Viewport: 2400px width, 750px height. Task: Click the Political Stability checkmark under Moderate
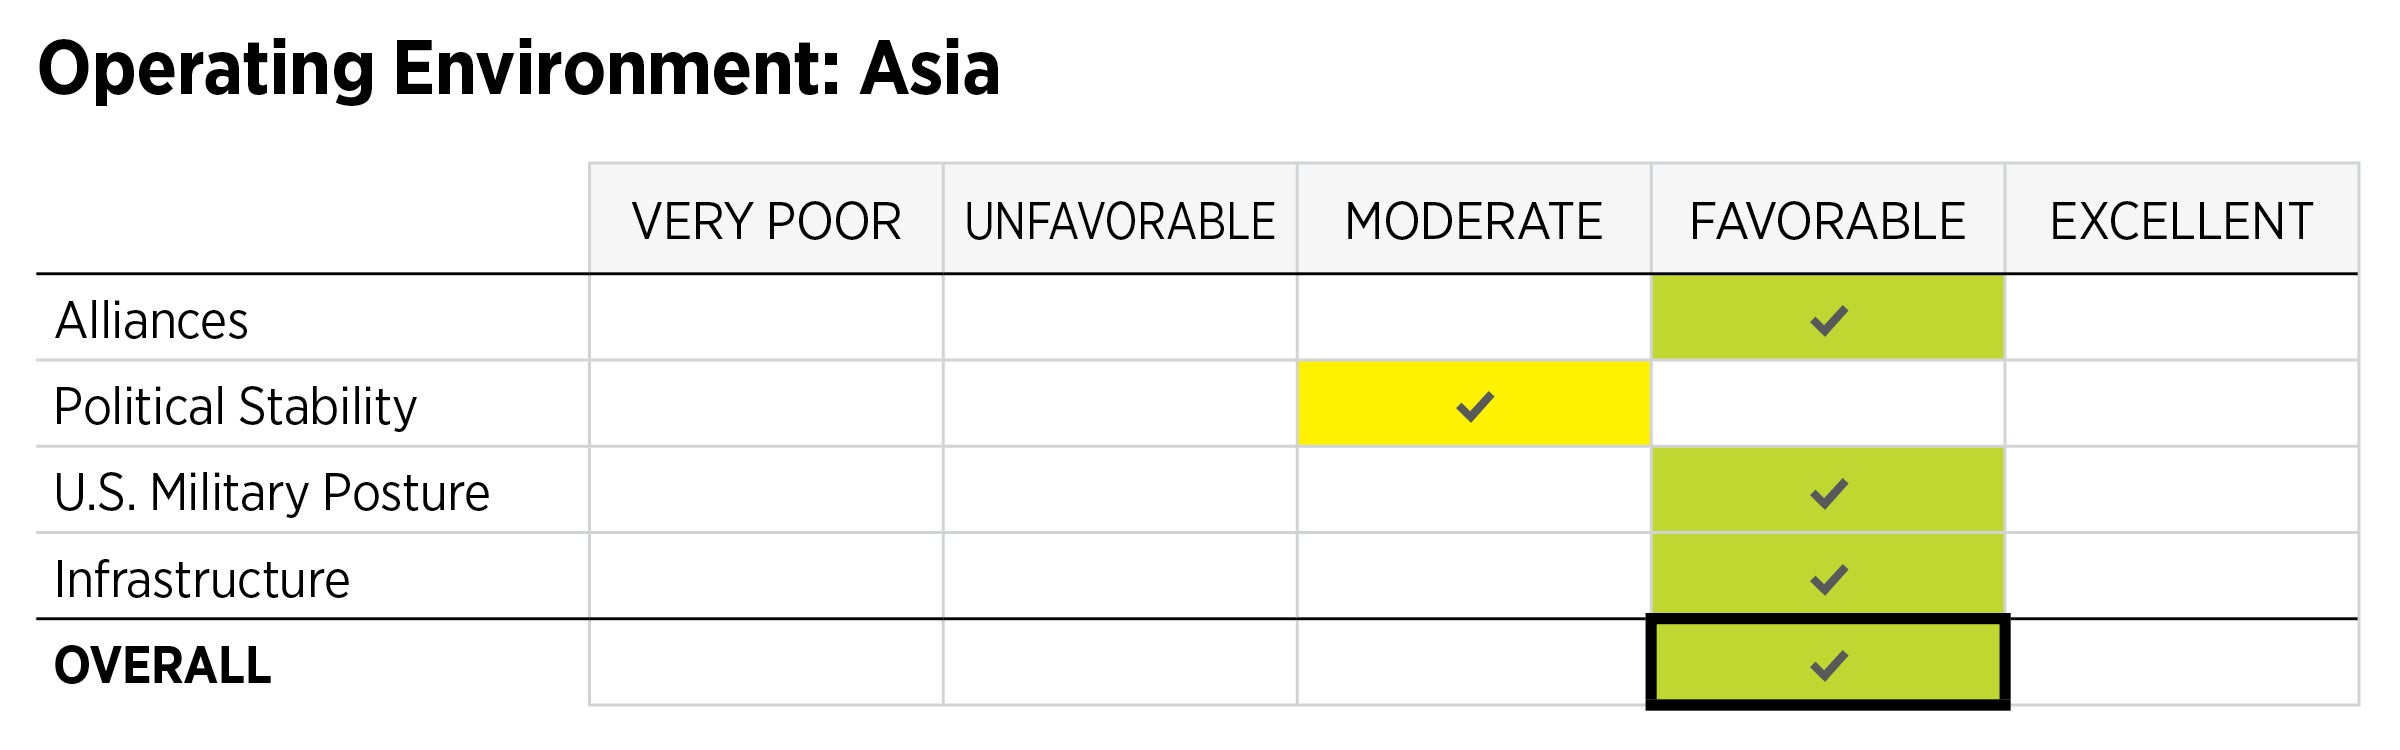(1474, 407)
